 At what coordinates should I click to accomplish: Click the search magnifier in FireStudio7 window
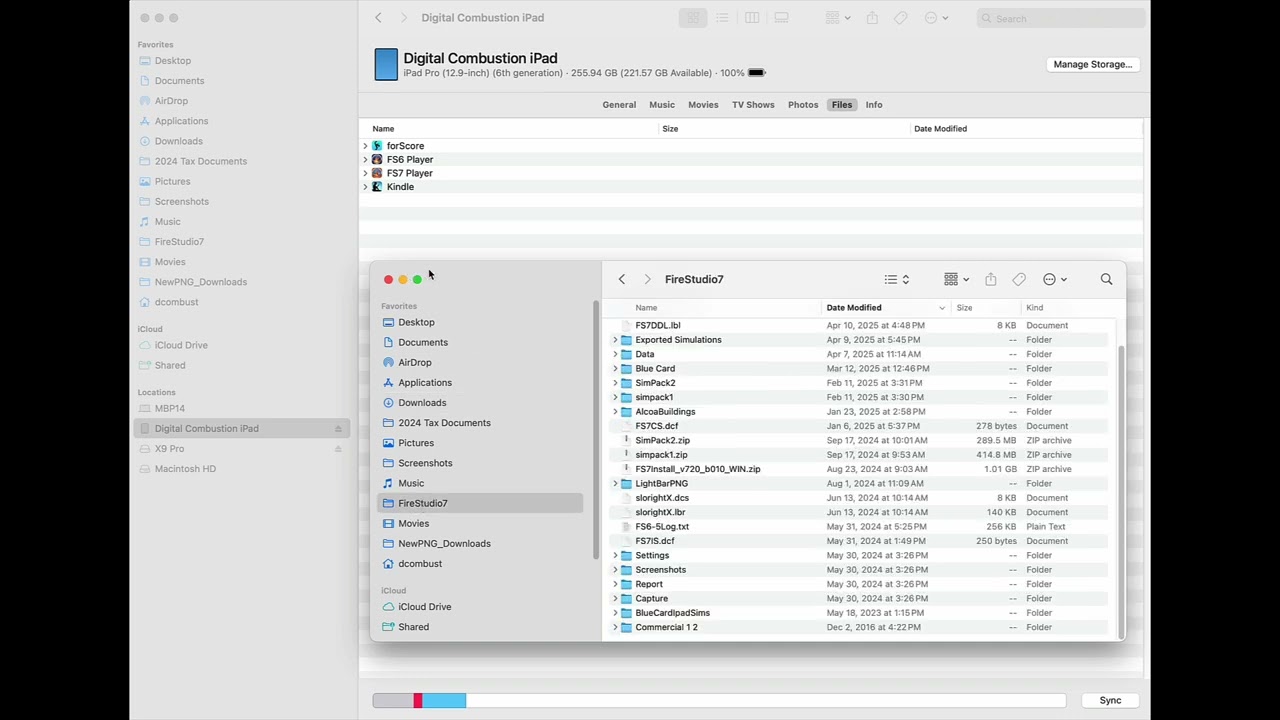click(1106, 280)
